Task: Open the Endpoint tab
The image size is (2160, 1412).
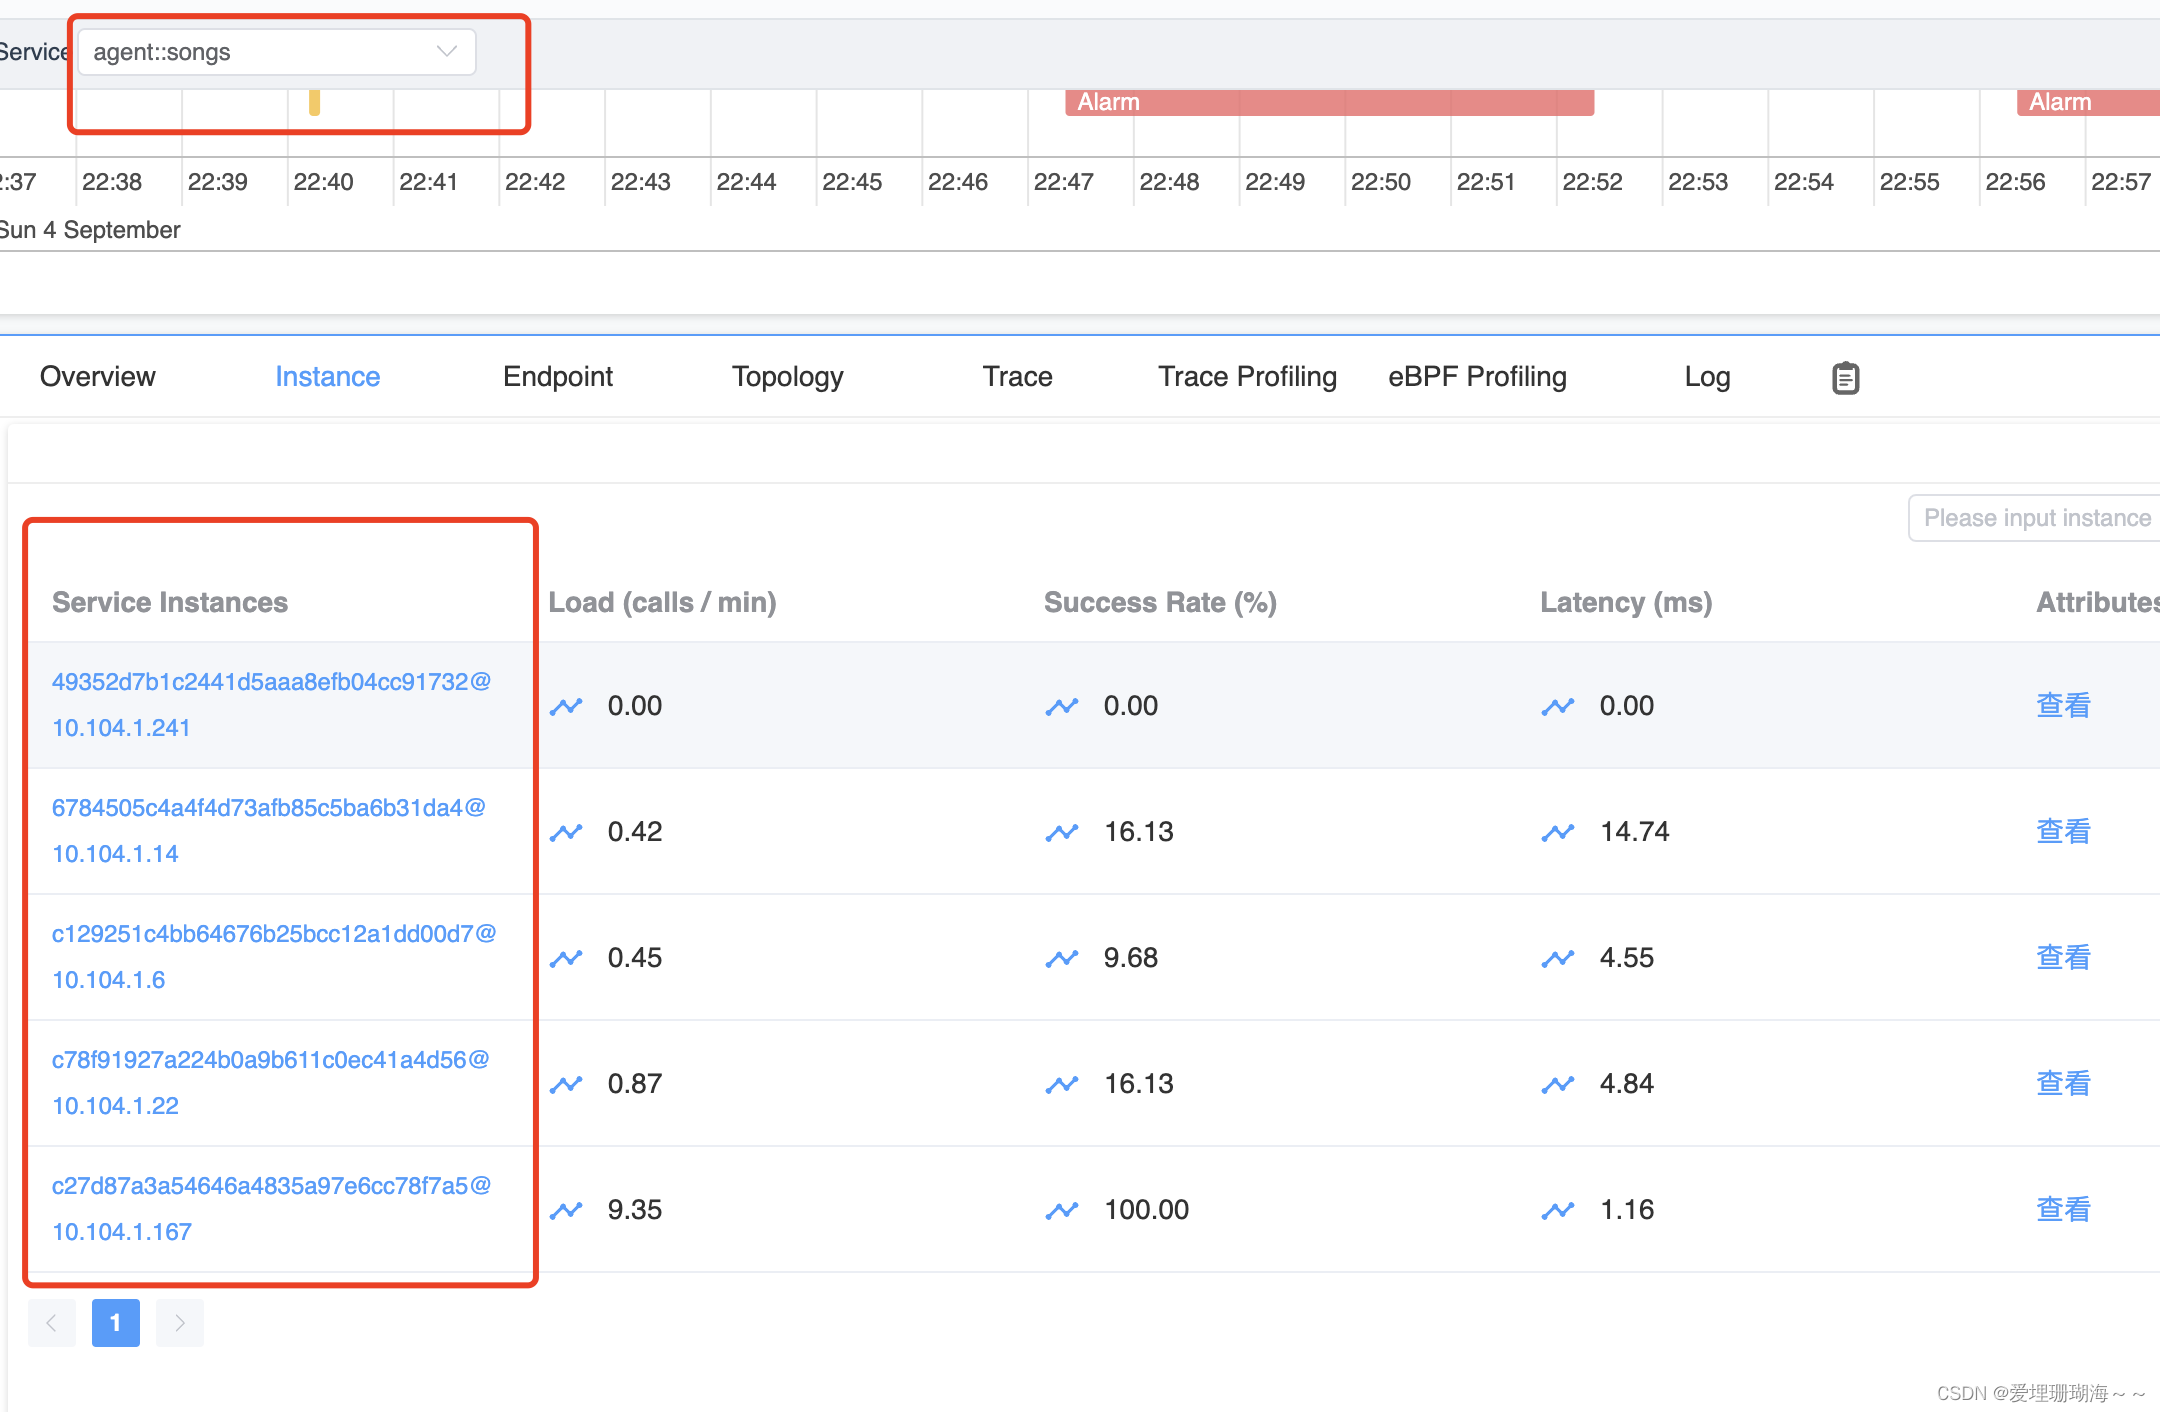Action: [558, 376]
